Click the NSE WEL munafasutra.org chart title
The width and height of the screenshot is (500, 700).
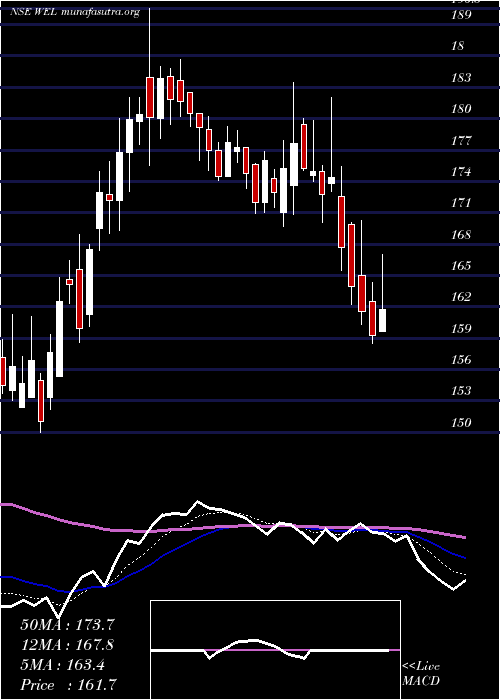[75, 12]
